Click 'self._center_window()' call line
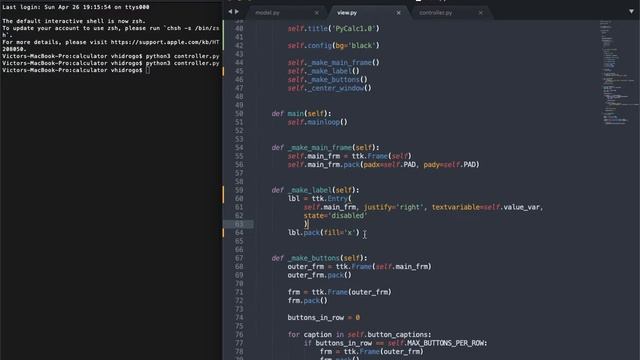Image resolution: width=640 pixels, height=360 pixels. [329, 88]
